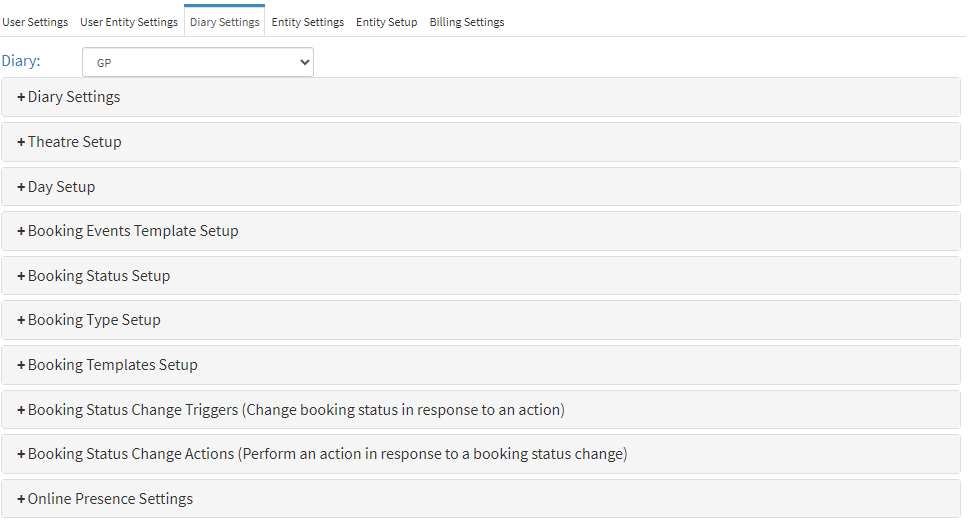Screen dimensions: 968x522
Task: Select the Entity Settings tab
Action: pyautogui.click(x=308, y=22)
